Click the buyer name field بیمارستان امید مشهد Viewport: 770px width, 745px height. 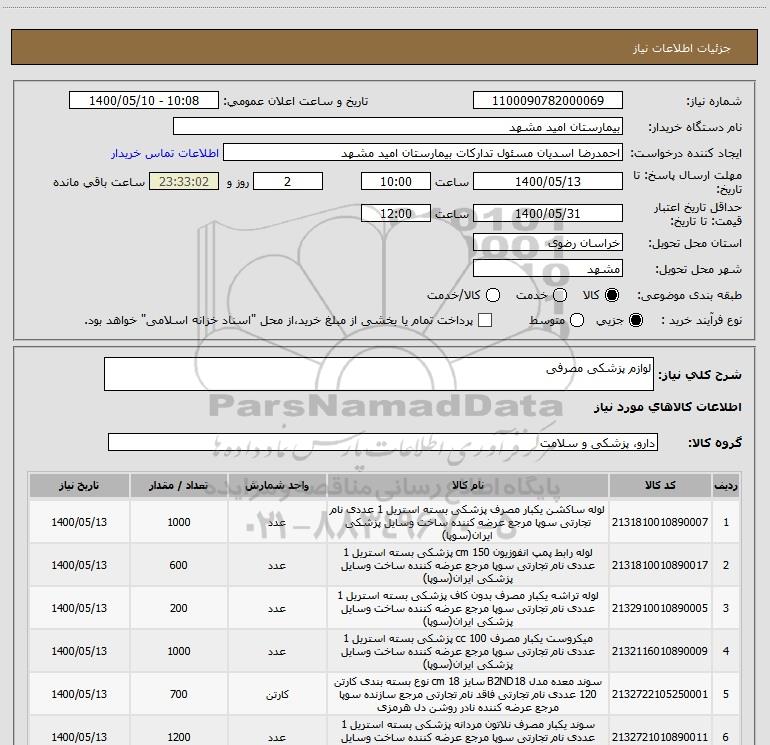coord(398,127)
